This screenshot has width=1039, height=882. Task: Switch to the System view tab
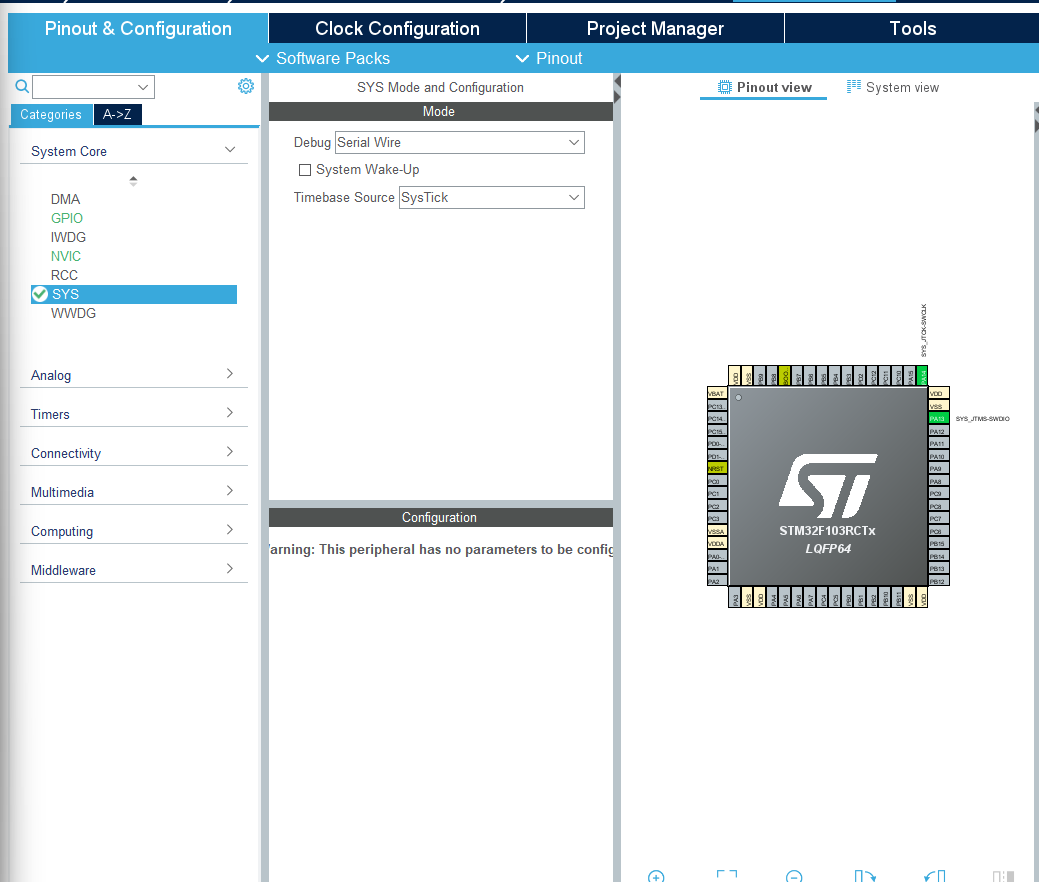pos(893,87)
